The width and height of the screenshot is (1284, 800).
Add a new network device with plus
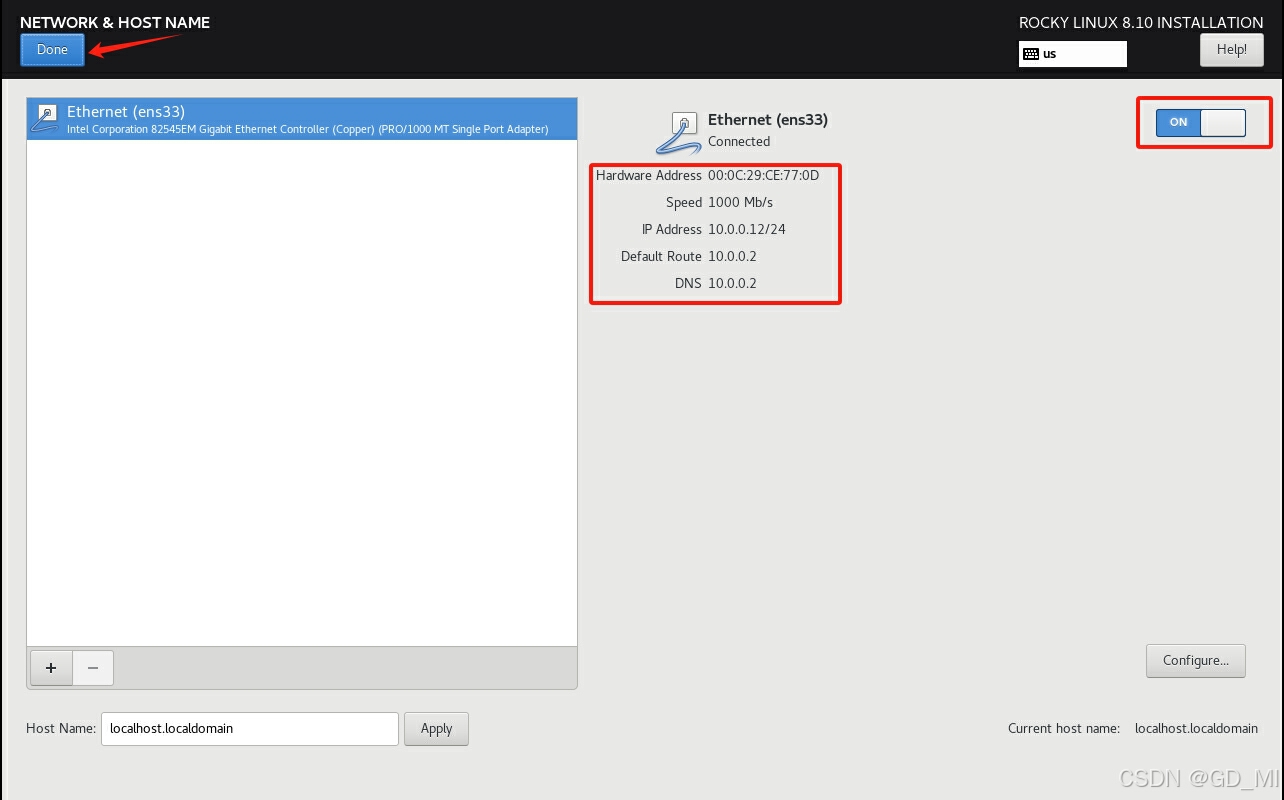(x=51, y=668)
